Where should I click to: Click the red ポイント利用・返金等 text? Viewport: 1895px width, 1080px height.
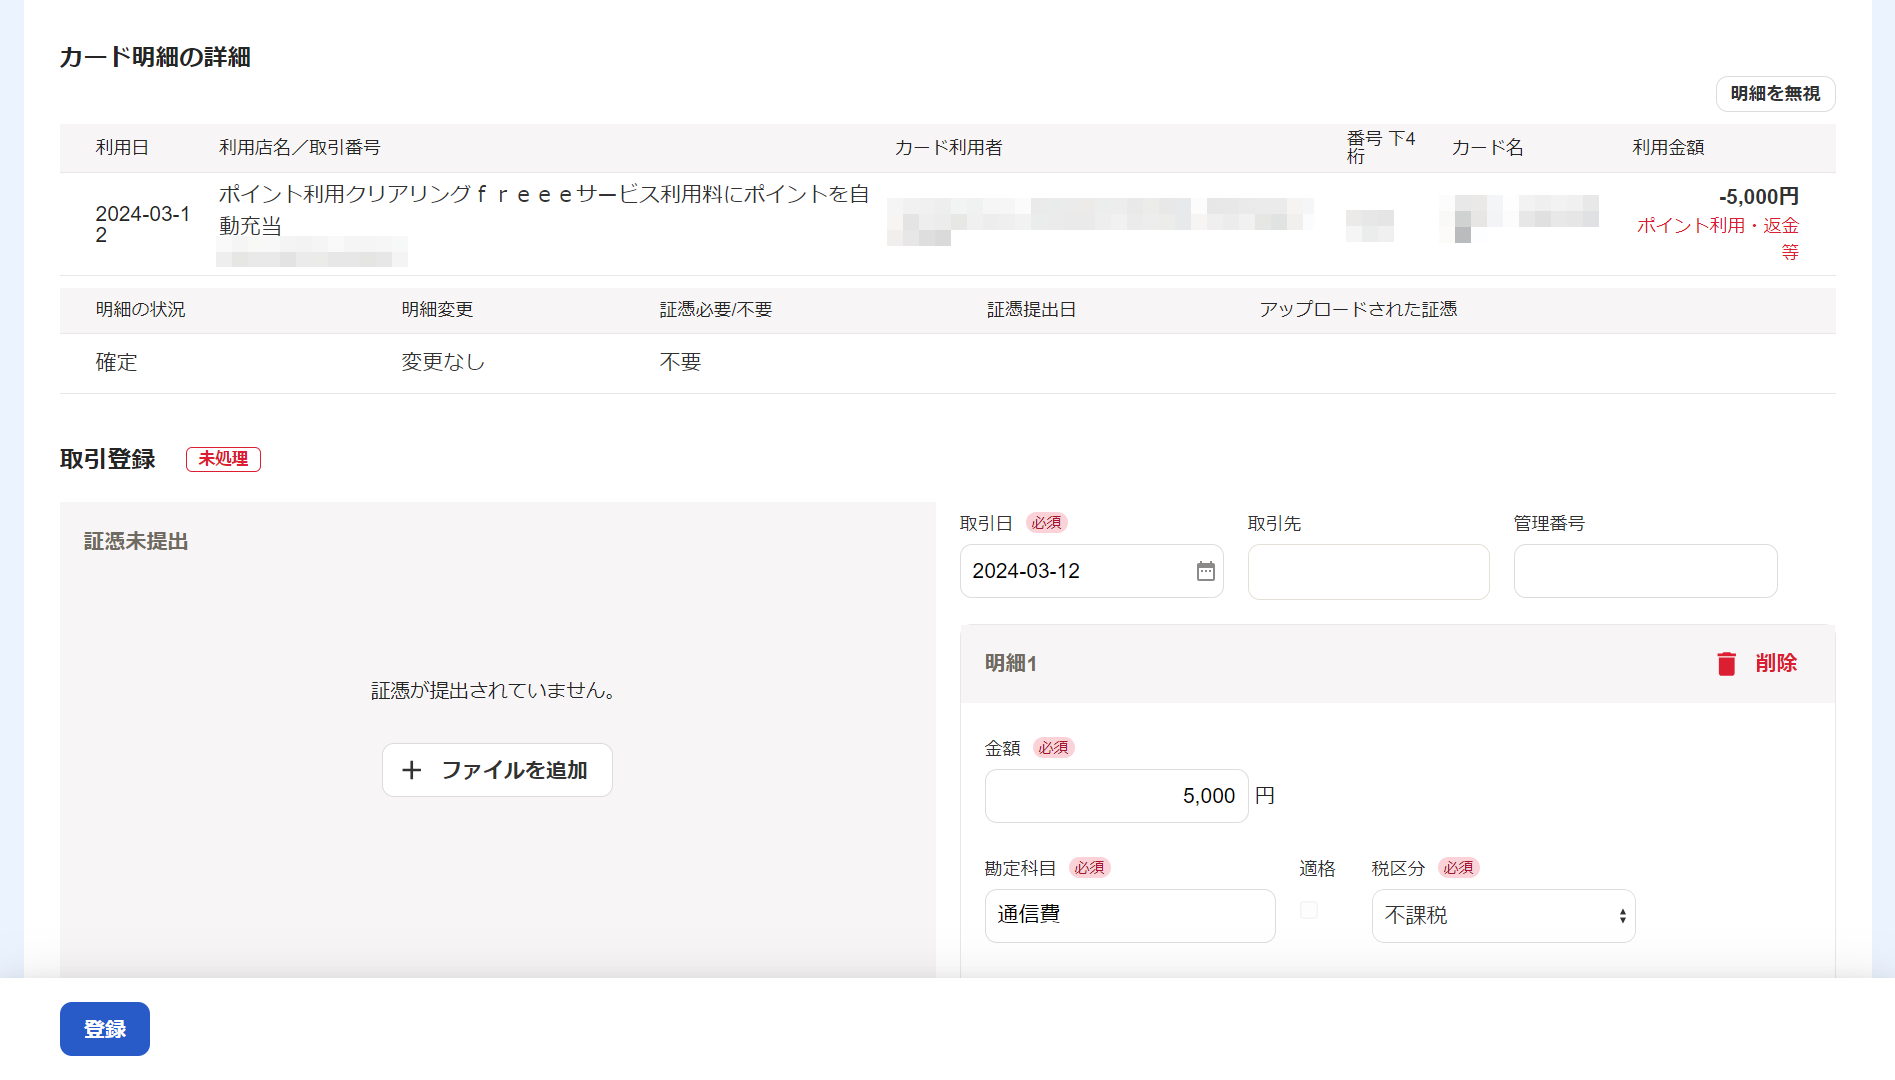(x=1718, y=238)
